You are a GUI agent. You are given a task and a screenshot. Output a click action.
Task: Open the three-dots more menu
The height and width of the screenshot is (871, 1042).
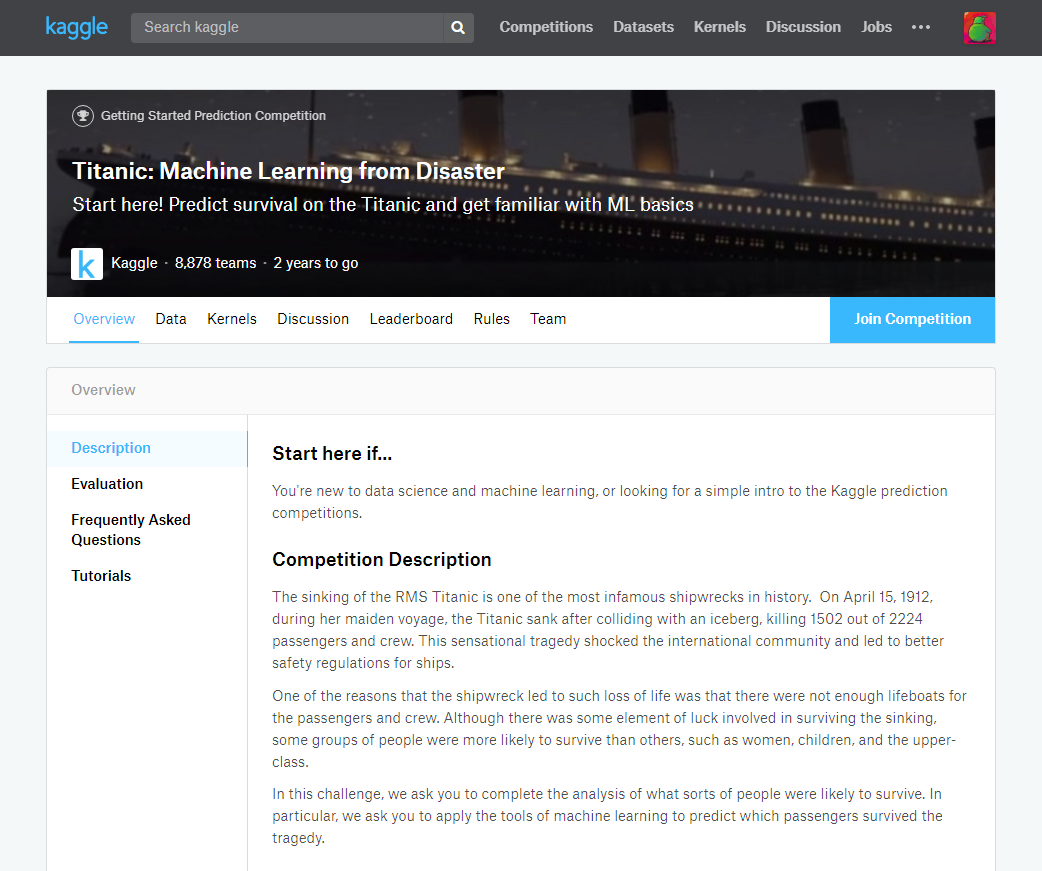coord(920,27)
